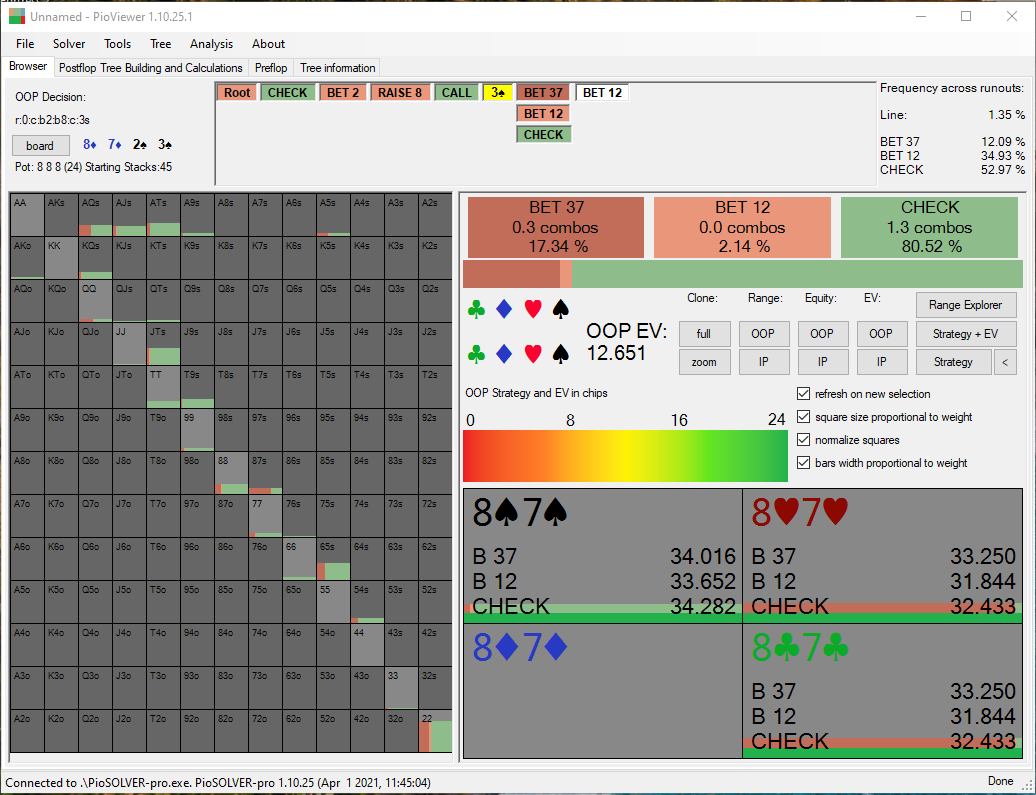
Task: Switch to the Preflop tab
Action: tap(271, 67)
